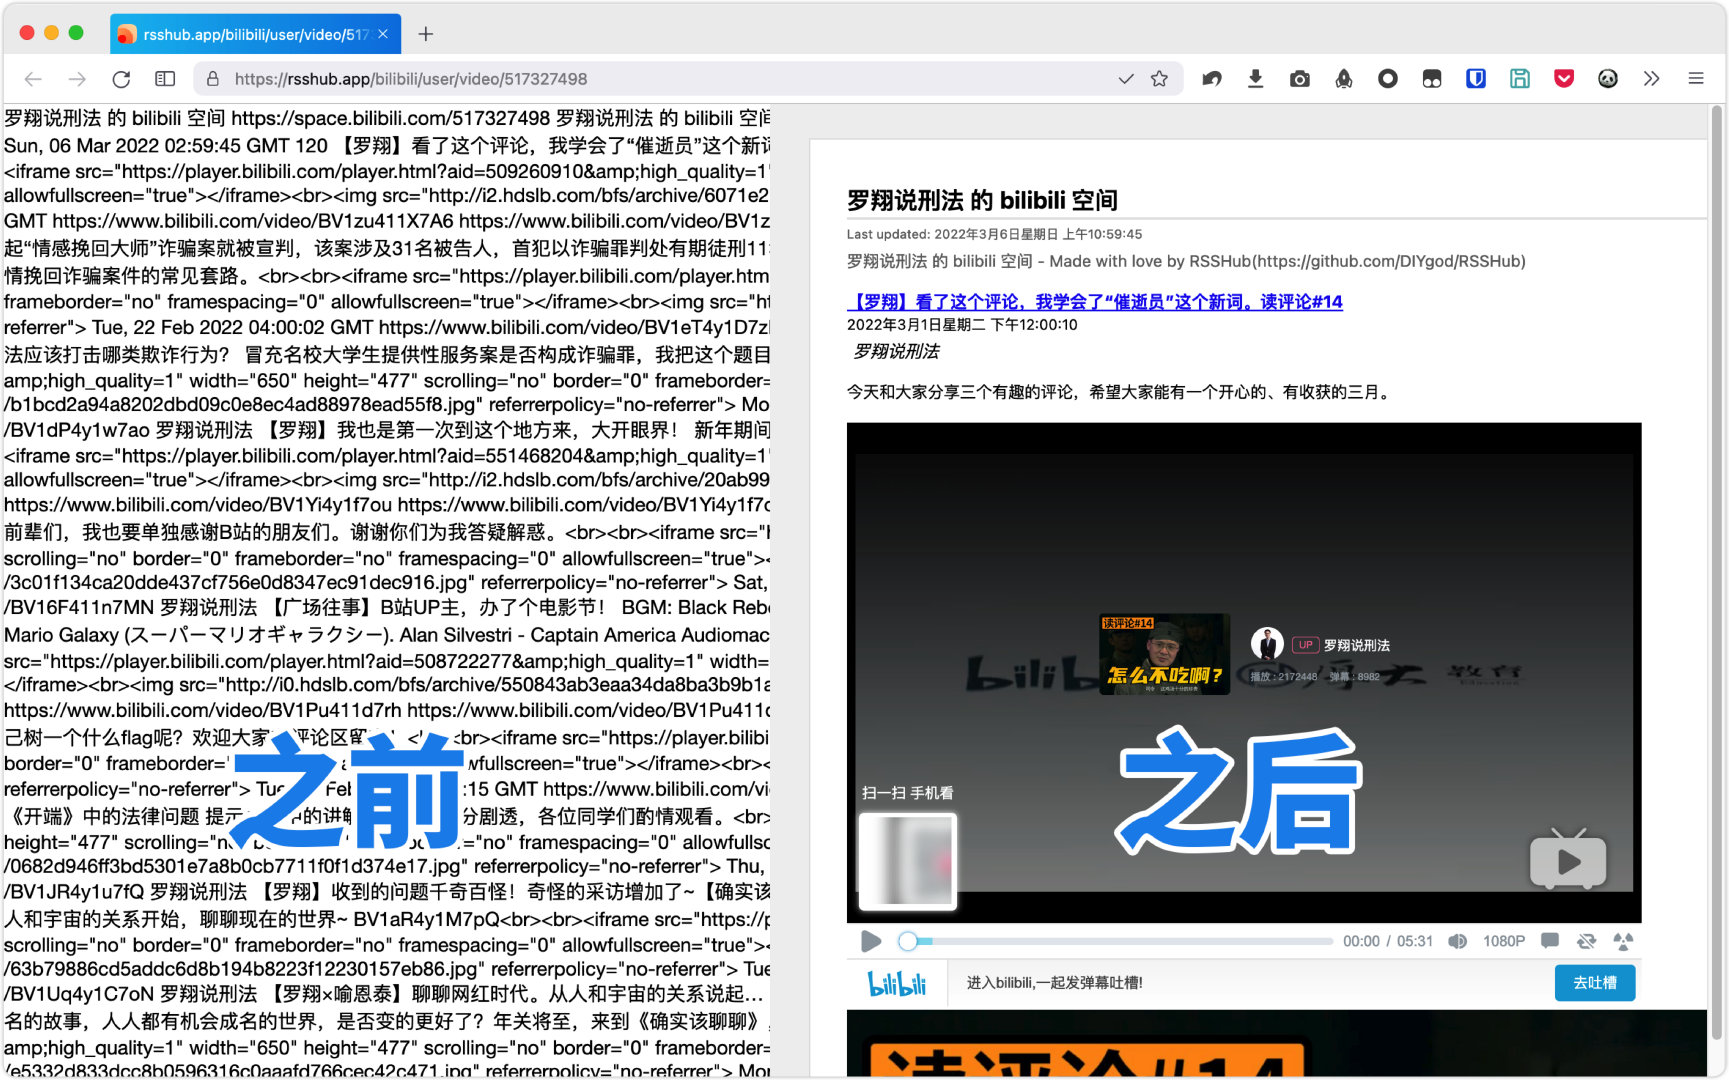Click the undo arrow extension icon
The image size is (1729, 1080).
1212,79
